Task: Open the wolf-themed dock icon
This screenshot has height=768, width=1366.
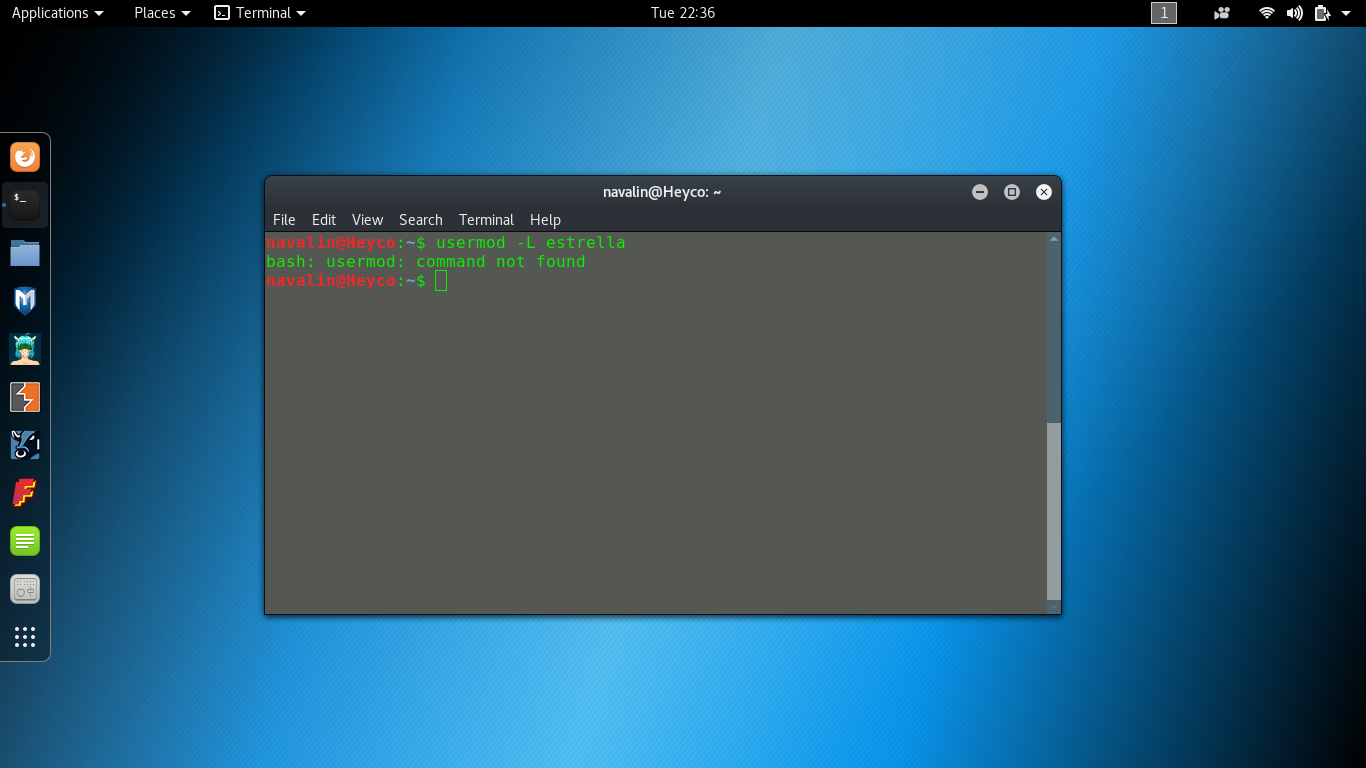Action: [x=24, y=444]
